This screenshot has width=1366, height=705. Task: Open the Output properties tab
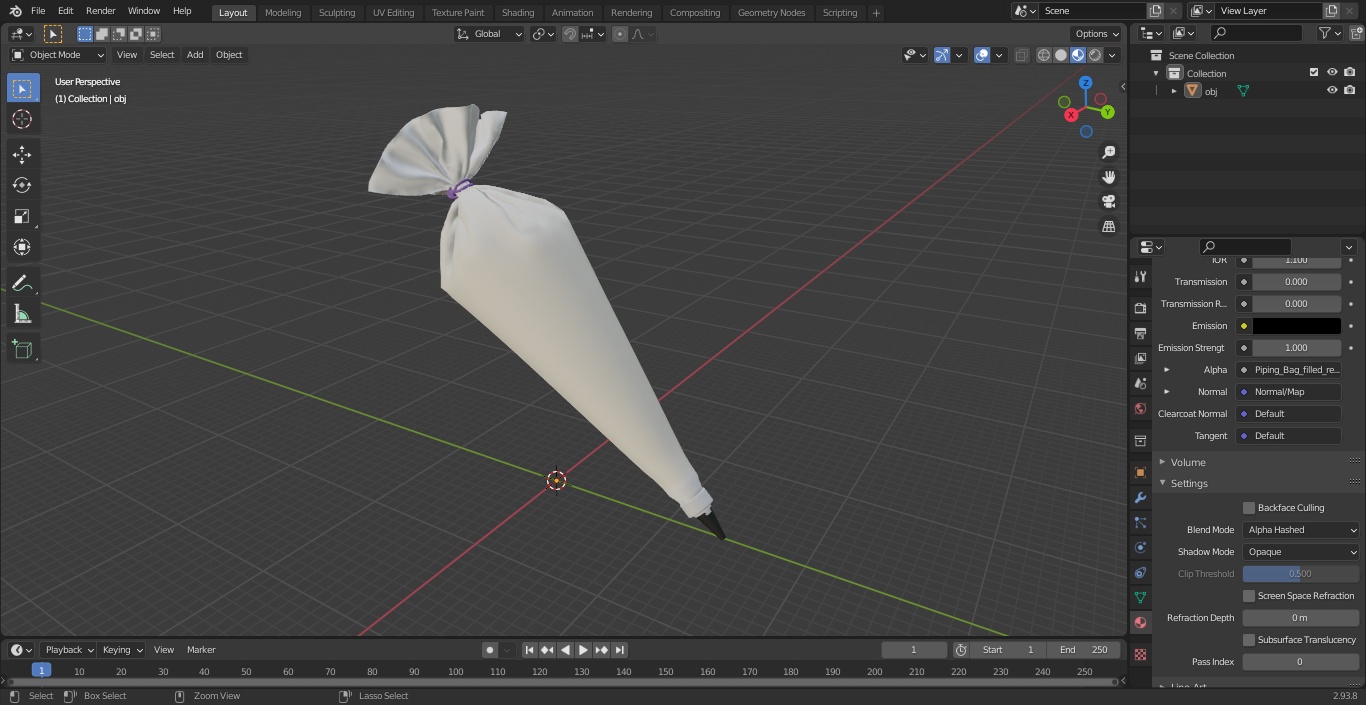[1140, 333]
